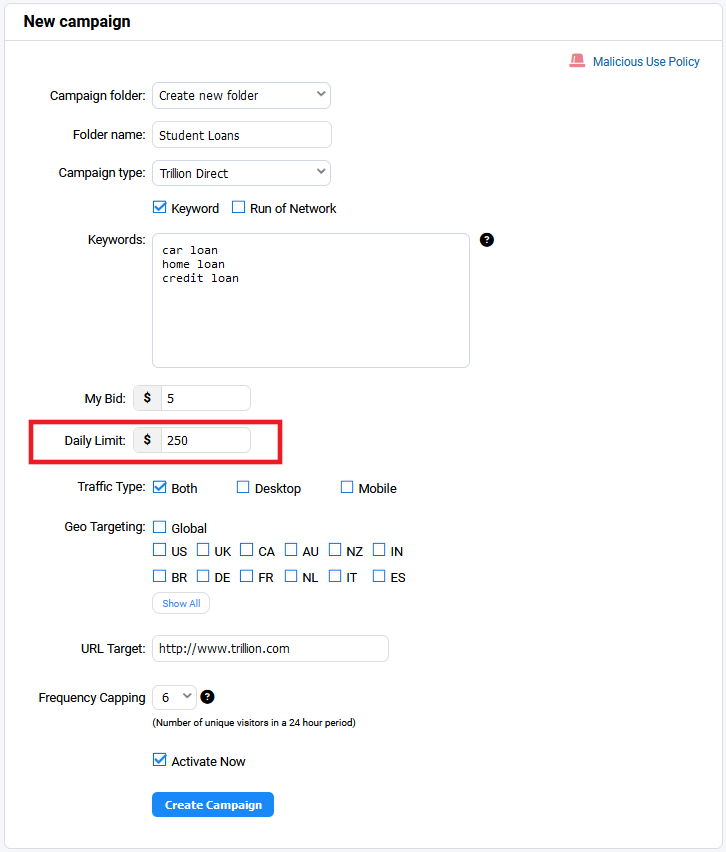The image size is (726, 852).
Task: Uncheck the Activate Now checkbox
Action: [x=159, y=760]
